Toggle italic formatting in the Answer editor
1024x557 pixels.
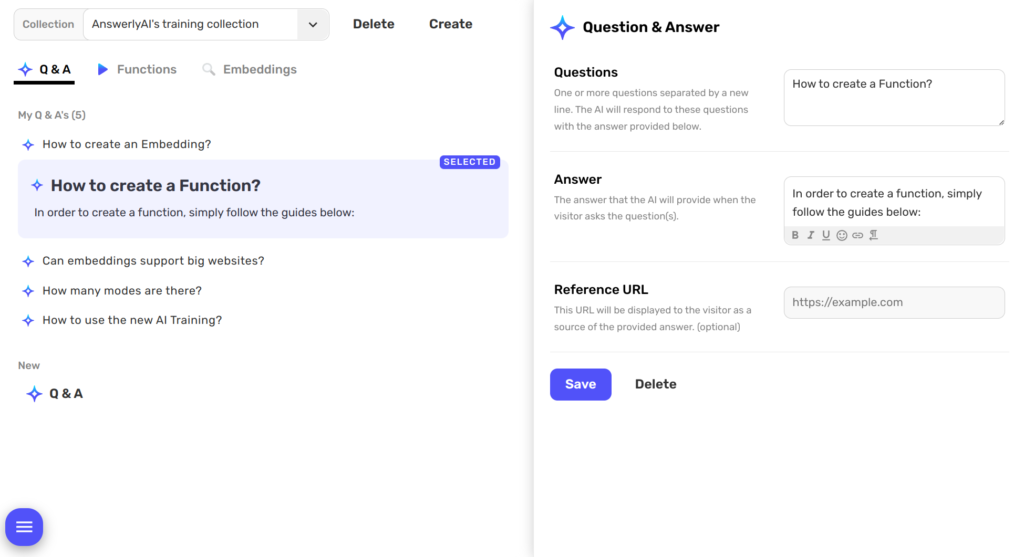pyautogui.click(x=811, y=236)
